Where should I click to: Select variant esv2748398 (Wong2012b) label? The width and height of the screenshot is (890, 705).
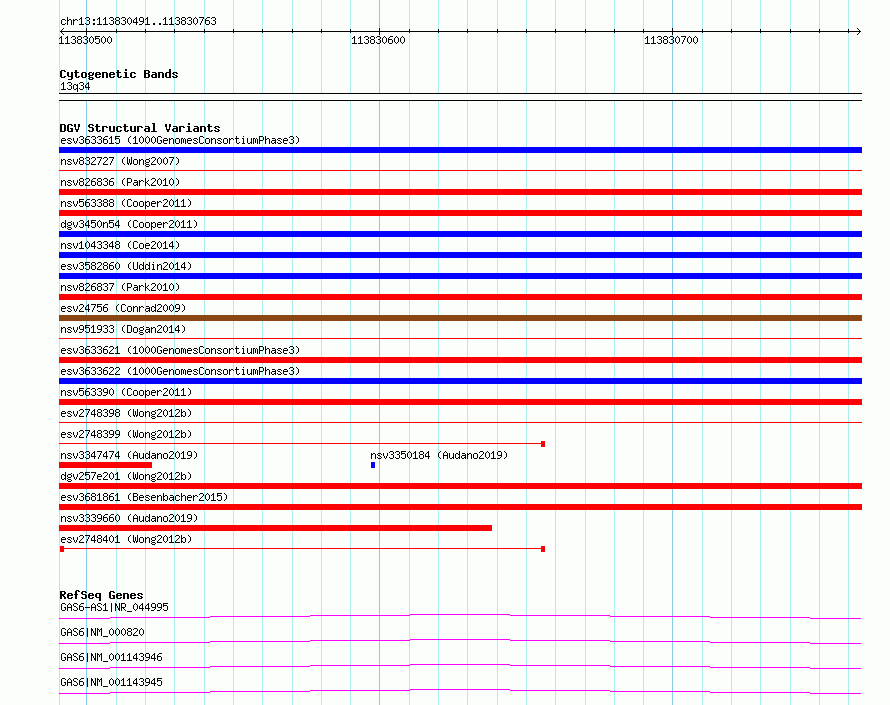126,413
